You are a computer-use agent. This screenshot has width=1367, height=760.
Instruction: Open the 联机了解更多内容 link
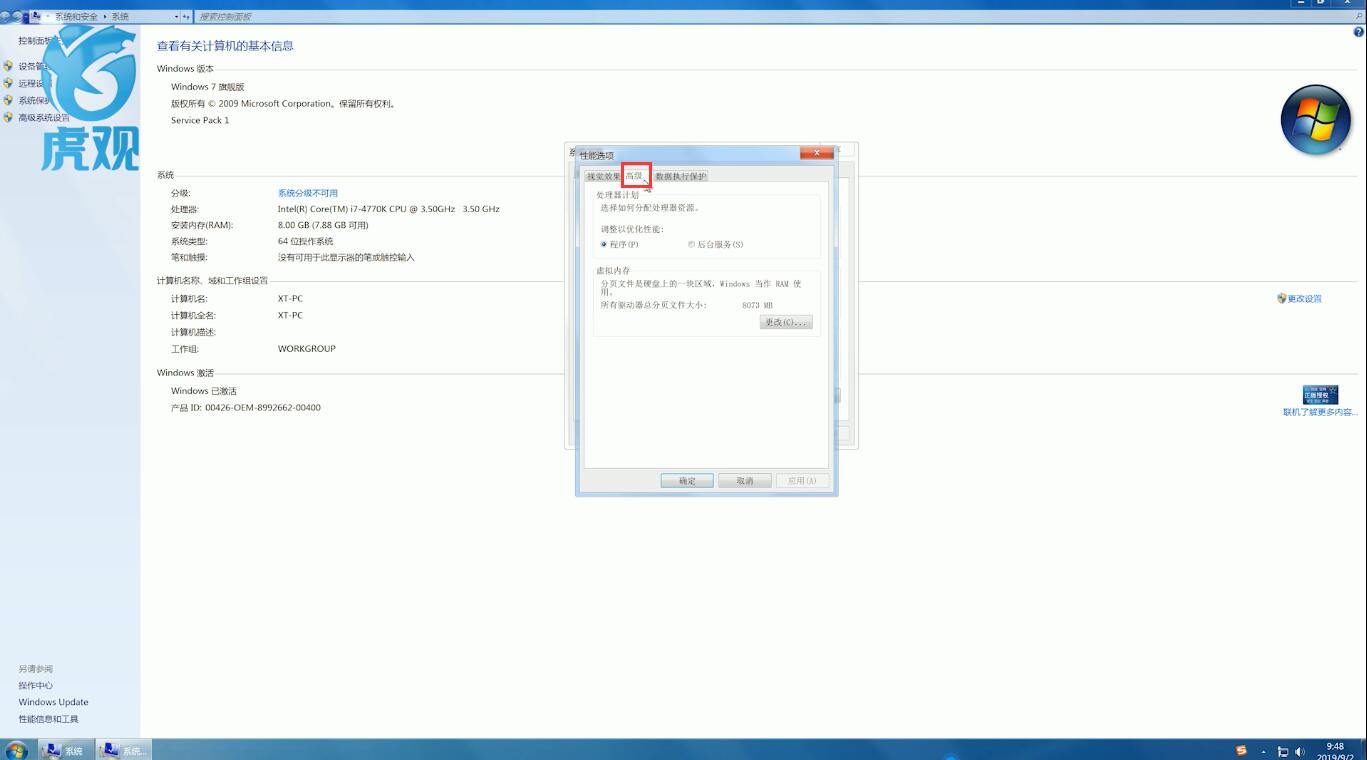(x=1320, y=412)
